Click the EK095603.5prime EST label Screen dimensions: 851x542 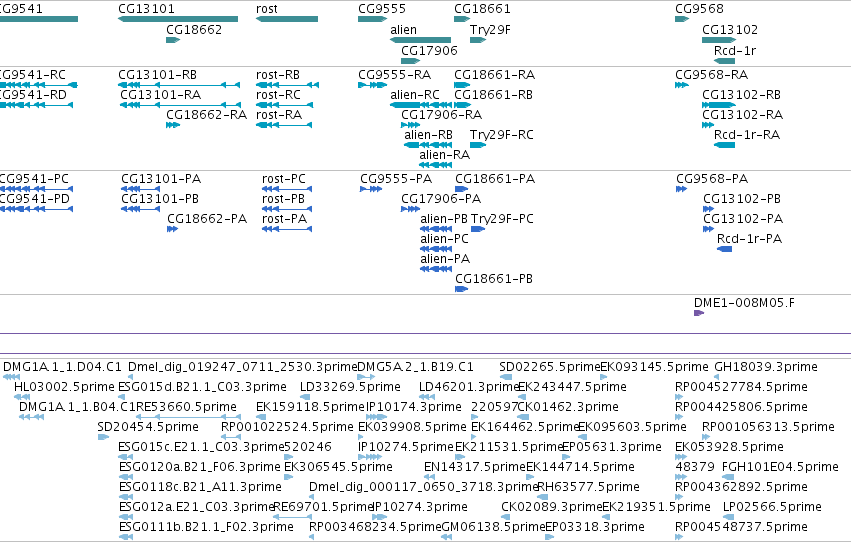point(632,427)
